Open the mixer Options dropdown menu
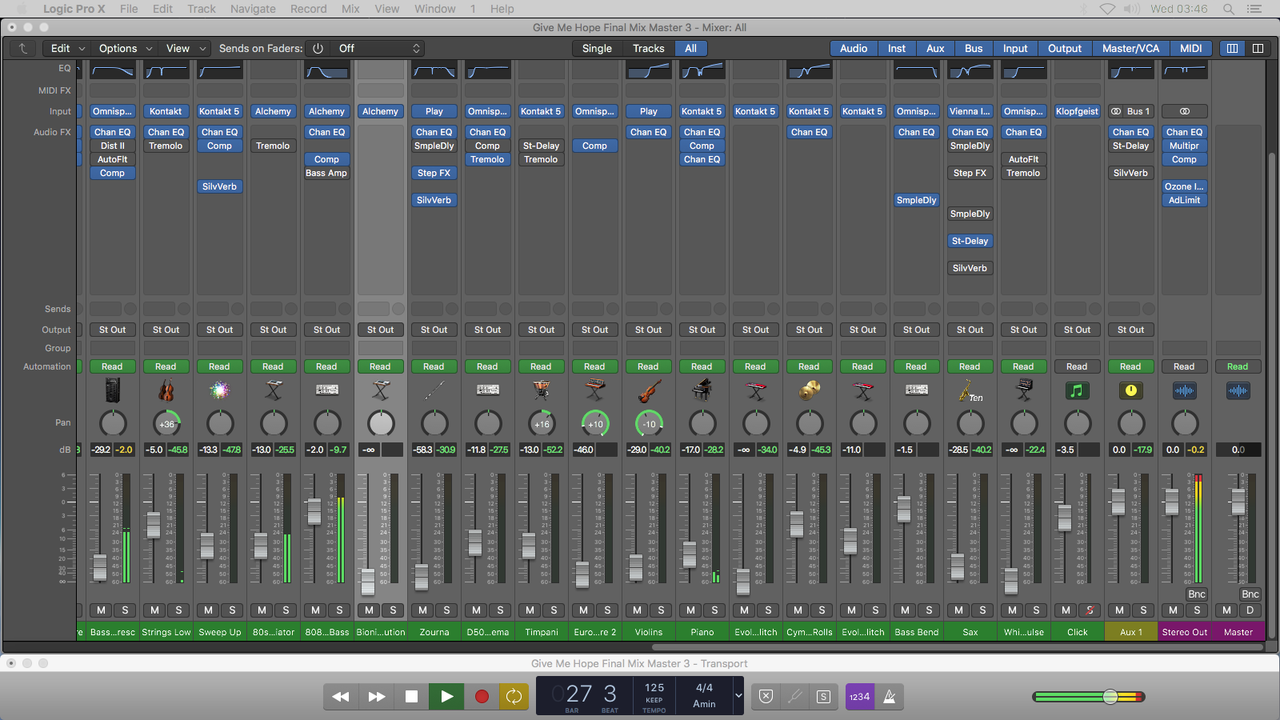This screenshot has height=720, width=1280. [124, 48]
